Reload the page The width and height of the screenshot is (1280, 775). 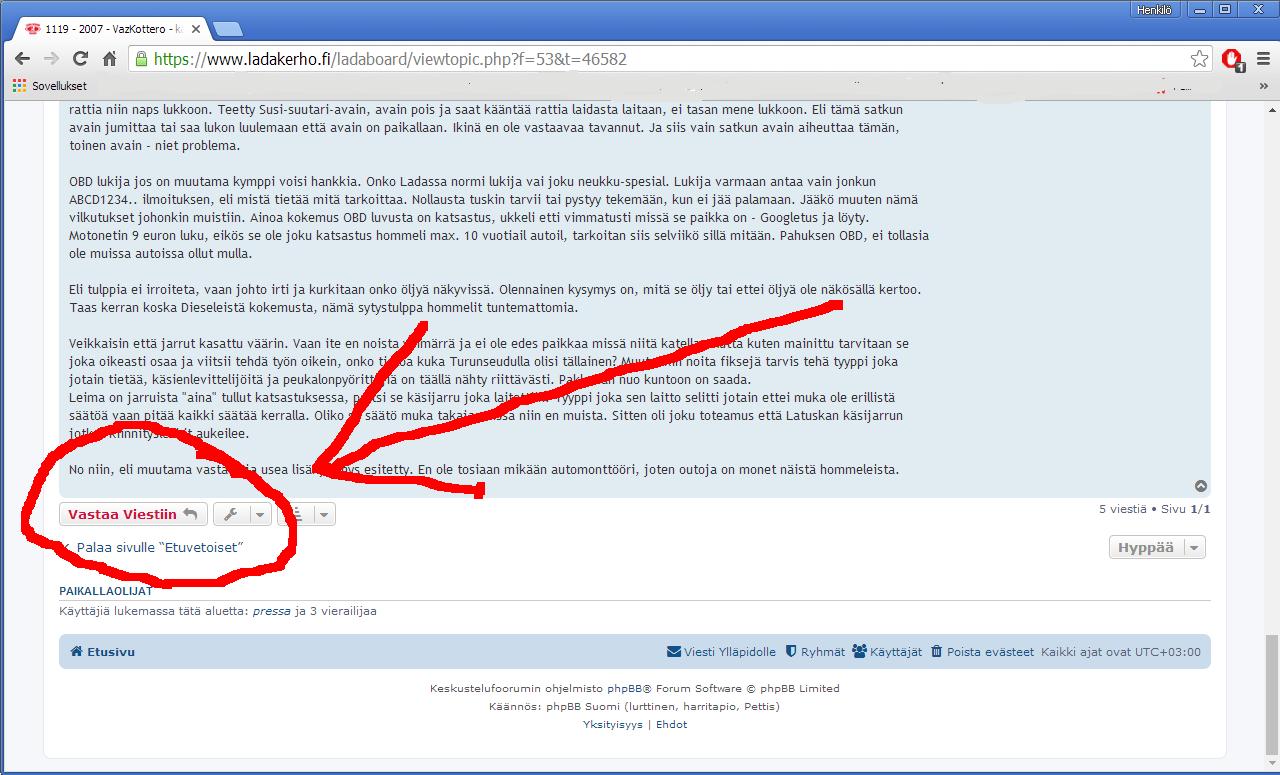tap(80, 59)
